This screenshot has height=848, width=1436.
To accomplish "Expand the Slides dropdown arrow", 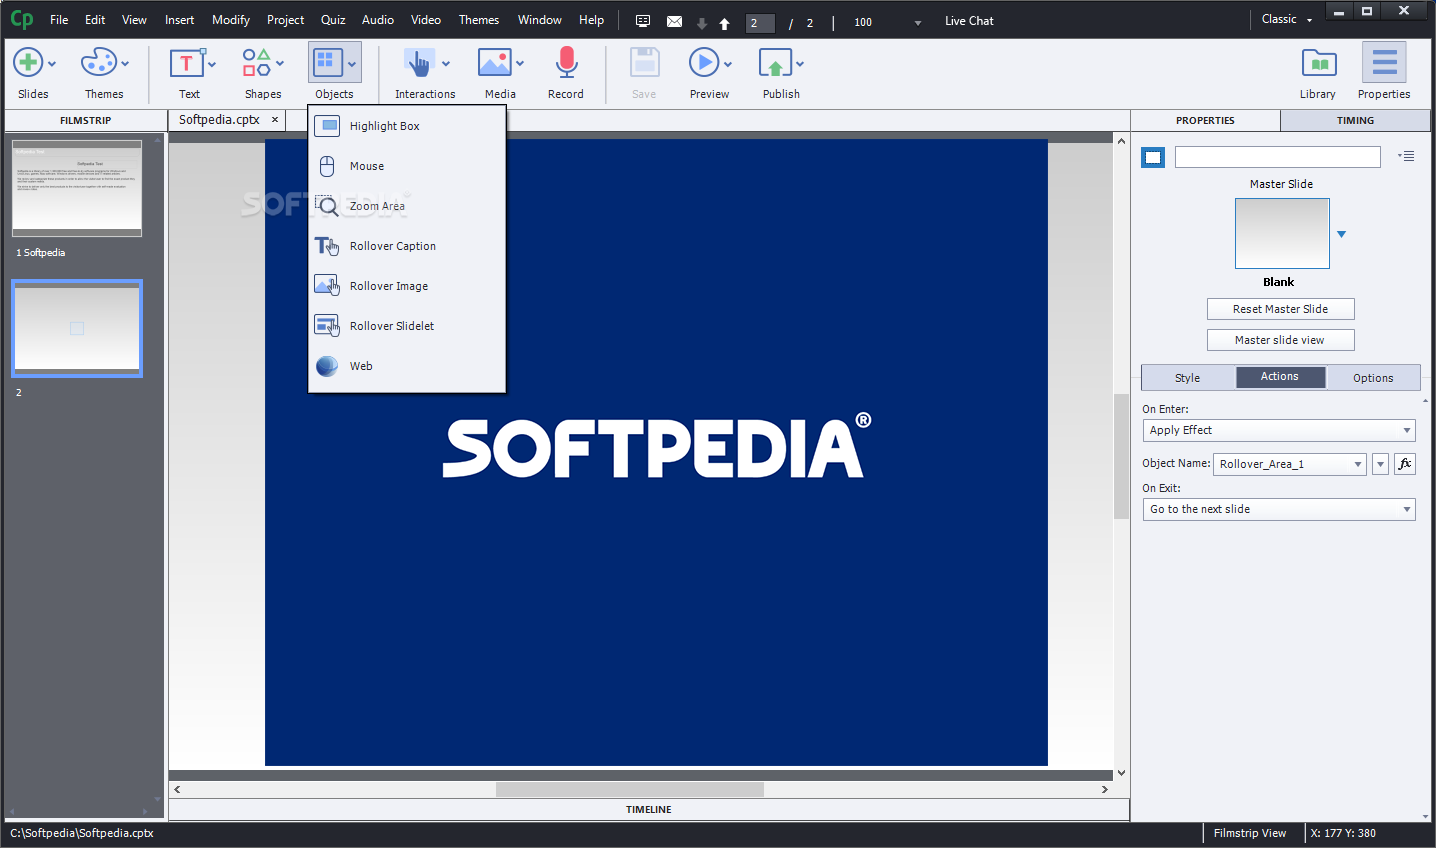I will click(52, 64).
